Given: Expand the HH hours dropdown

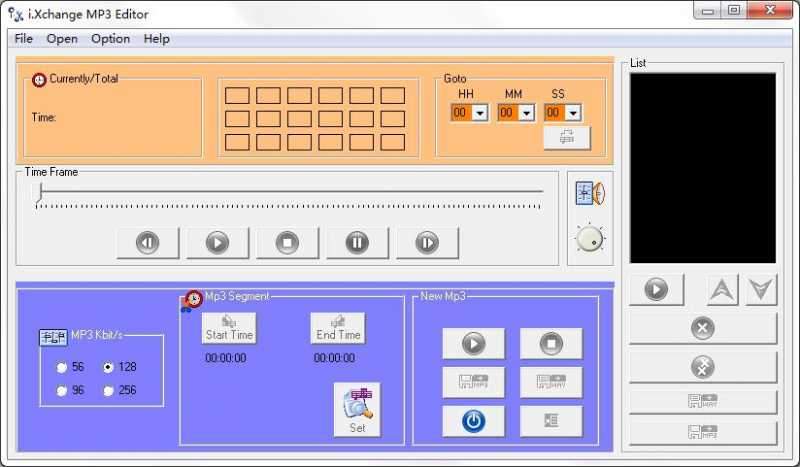Looking at the screenshot, I should point(480,113).
